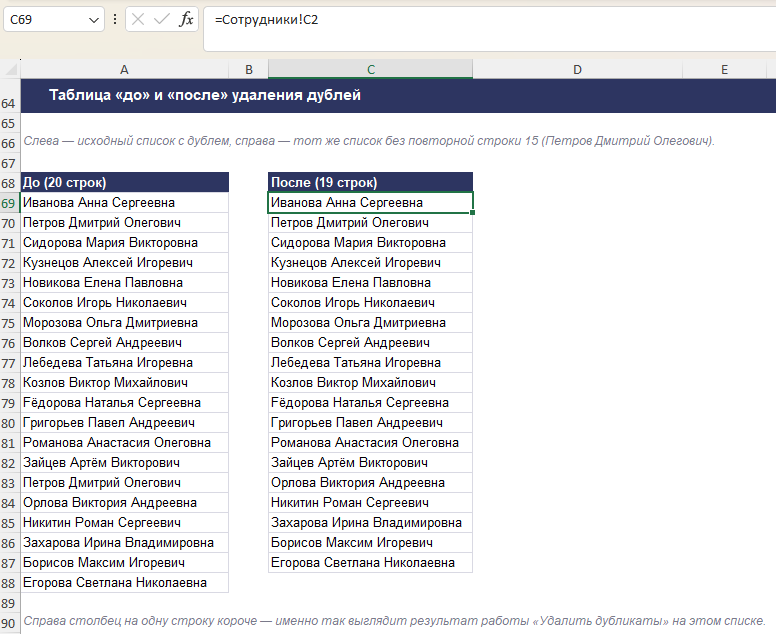
Task: Select row 88 header
Action: (x=8, y=583)
